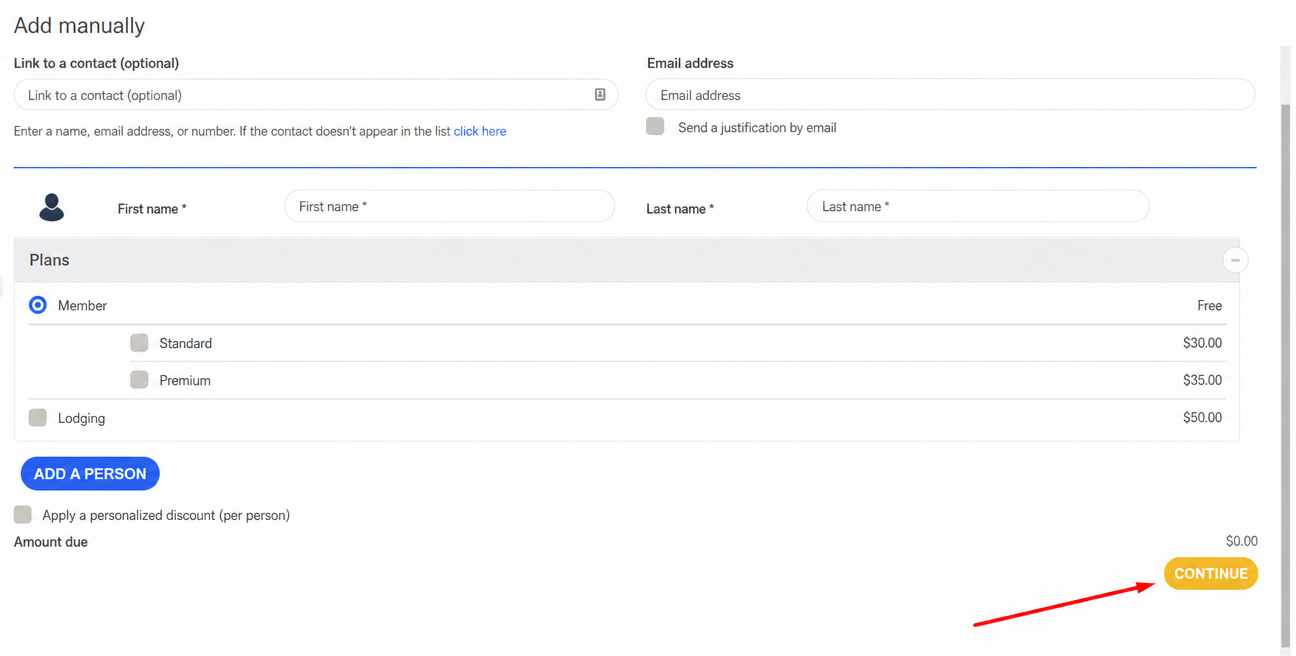Click the $30.00 Standard price
This screenshot has height=656, width=1296.
coord(1202,343)
